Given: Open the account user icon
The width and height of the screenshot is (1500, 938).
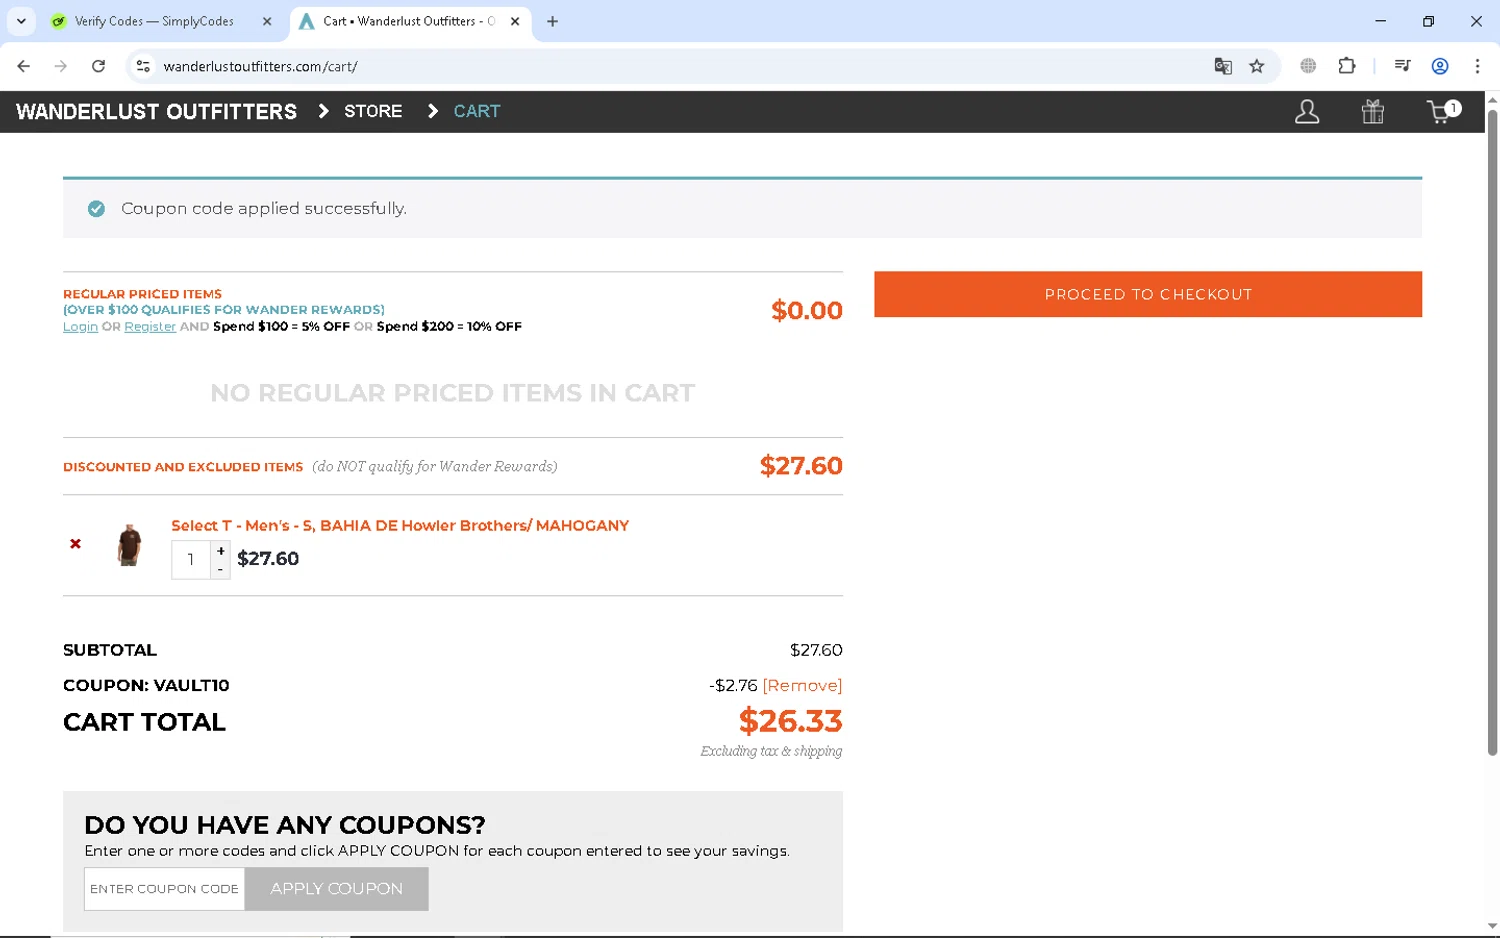Looking at the screenshot, I should tap(1307, 112).
